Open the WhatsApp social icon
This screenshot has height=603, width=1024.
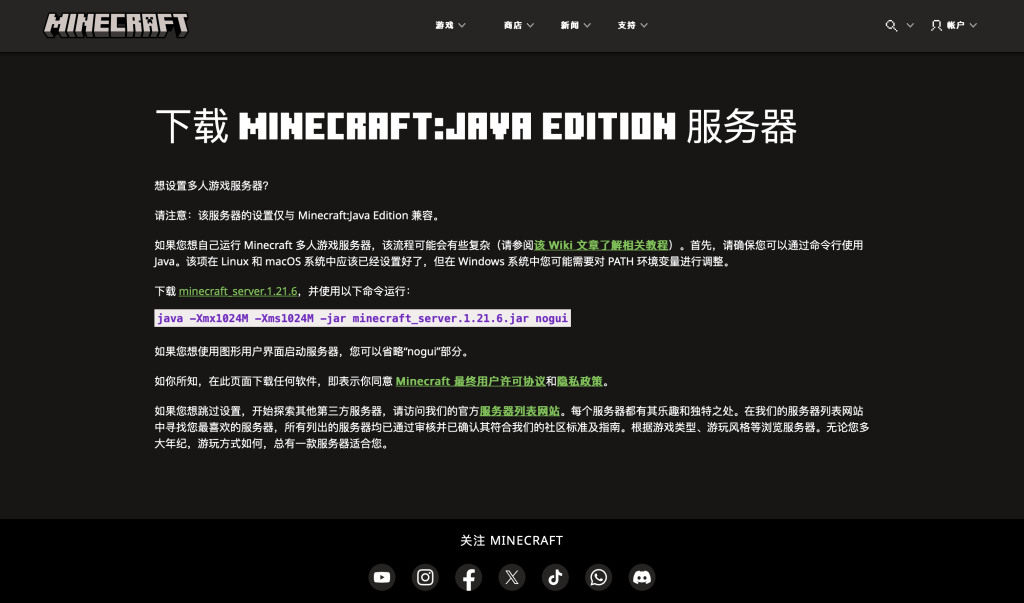599,577
